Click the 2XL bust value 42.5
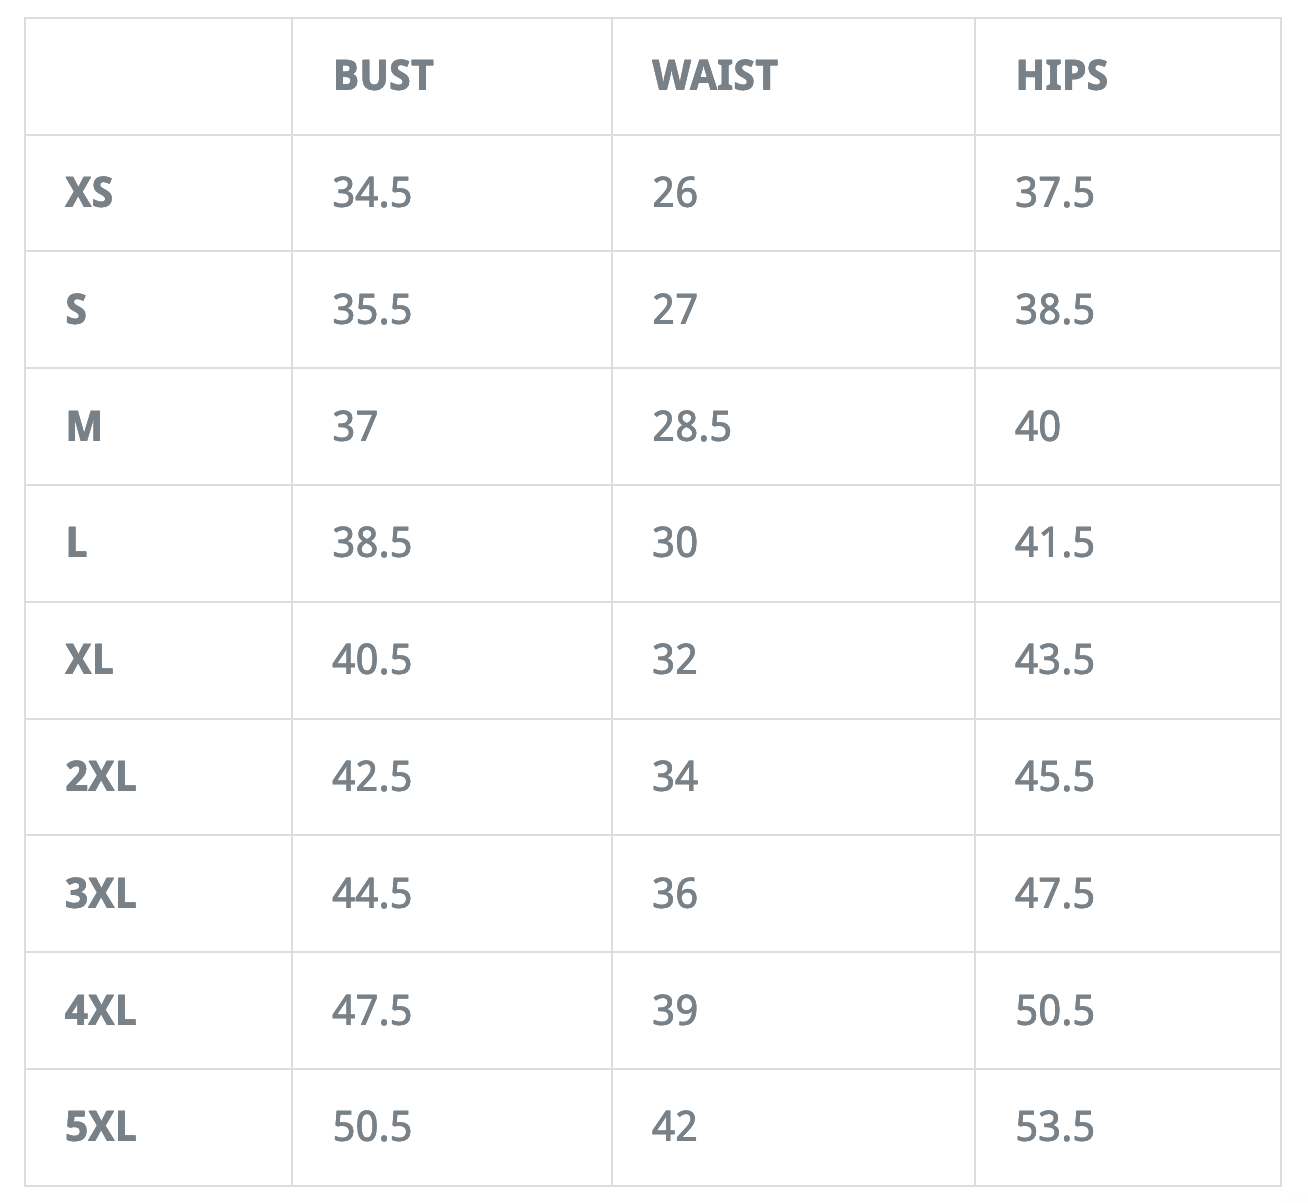Image resolution: width=1308 pixels, height=1203 pixels. [x=372, y=777]
